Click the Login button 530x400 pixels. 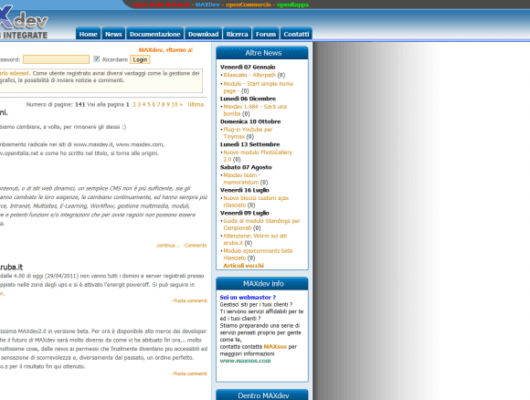pyautogui.click(x=140, y=60)
